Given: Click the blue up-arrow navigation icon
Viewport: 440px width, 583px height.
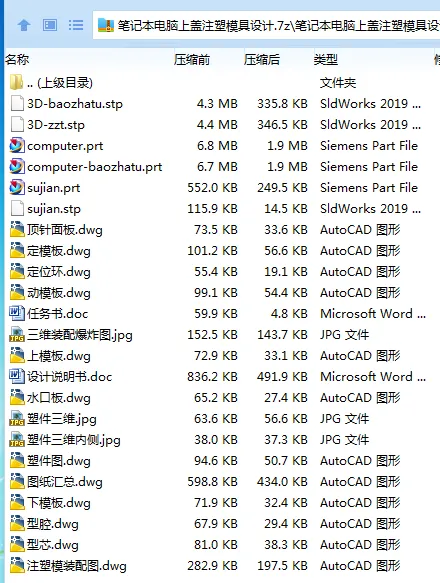Looking at the screenshot, I should click(x=24, y=25).
